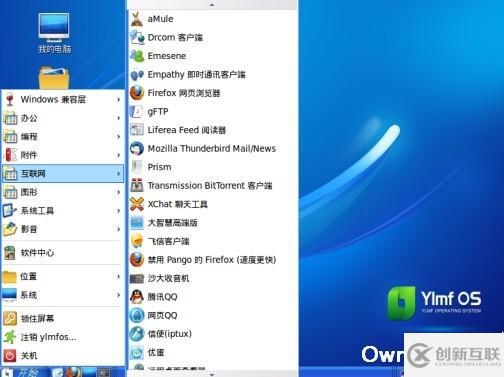The image size is (504, 377).
Task: Launch 软件中心 from the start menu
Action: click(x=63, y=253)
